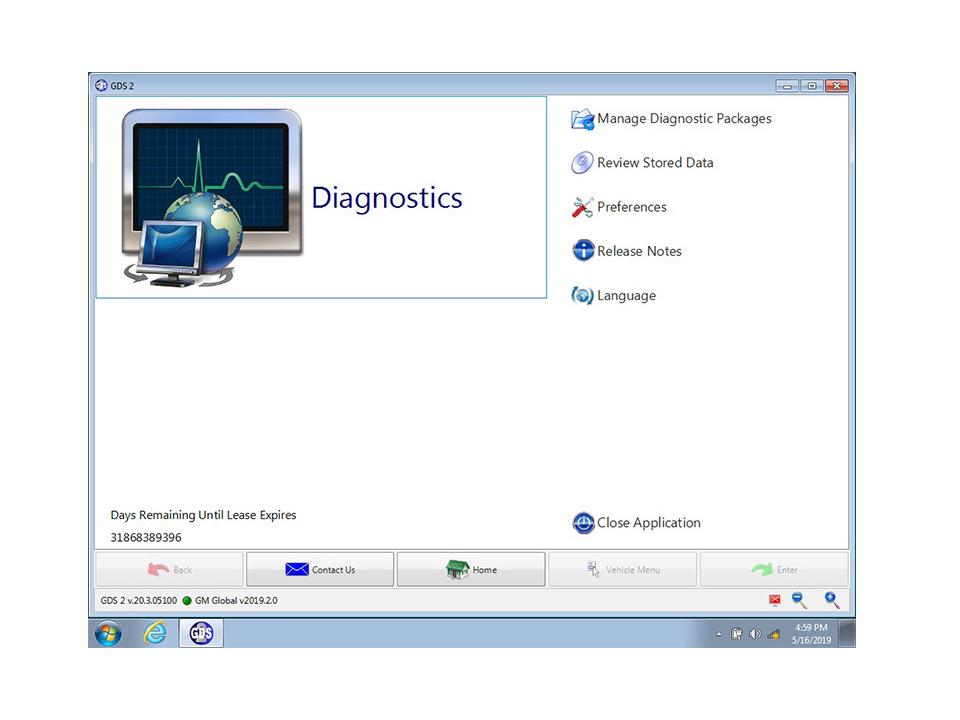Click the Release Notes info icon

click(x=582, y=251)
